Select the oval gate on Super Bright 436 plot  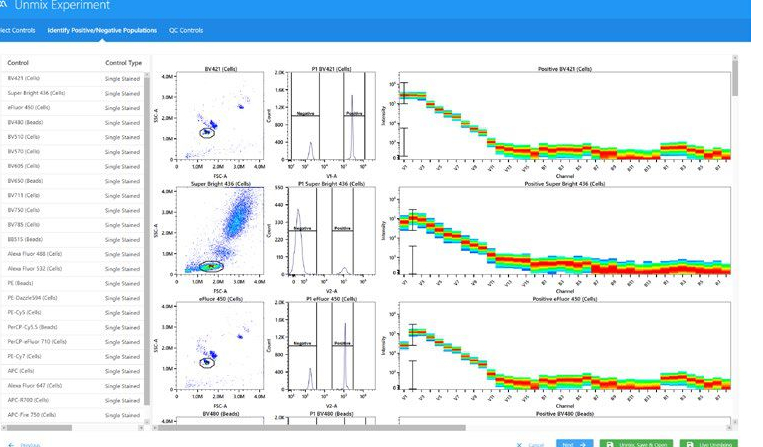pos(210,266)
